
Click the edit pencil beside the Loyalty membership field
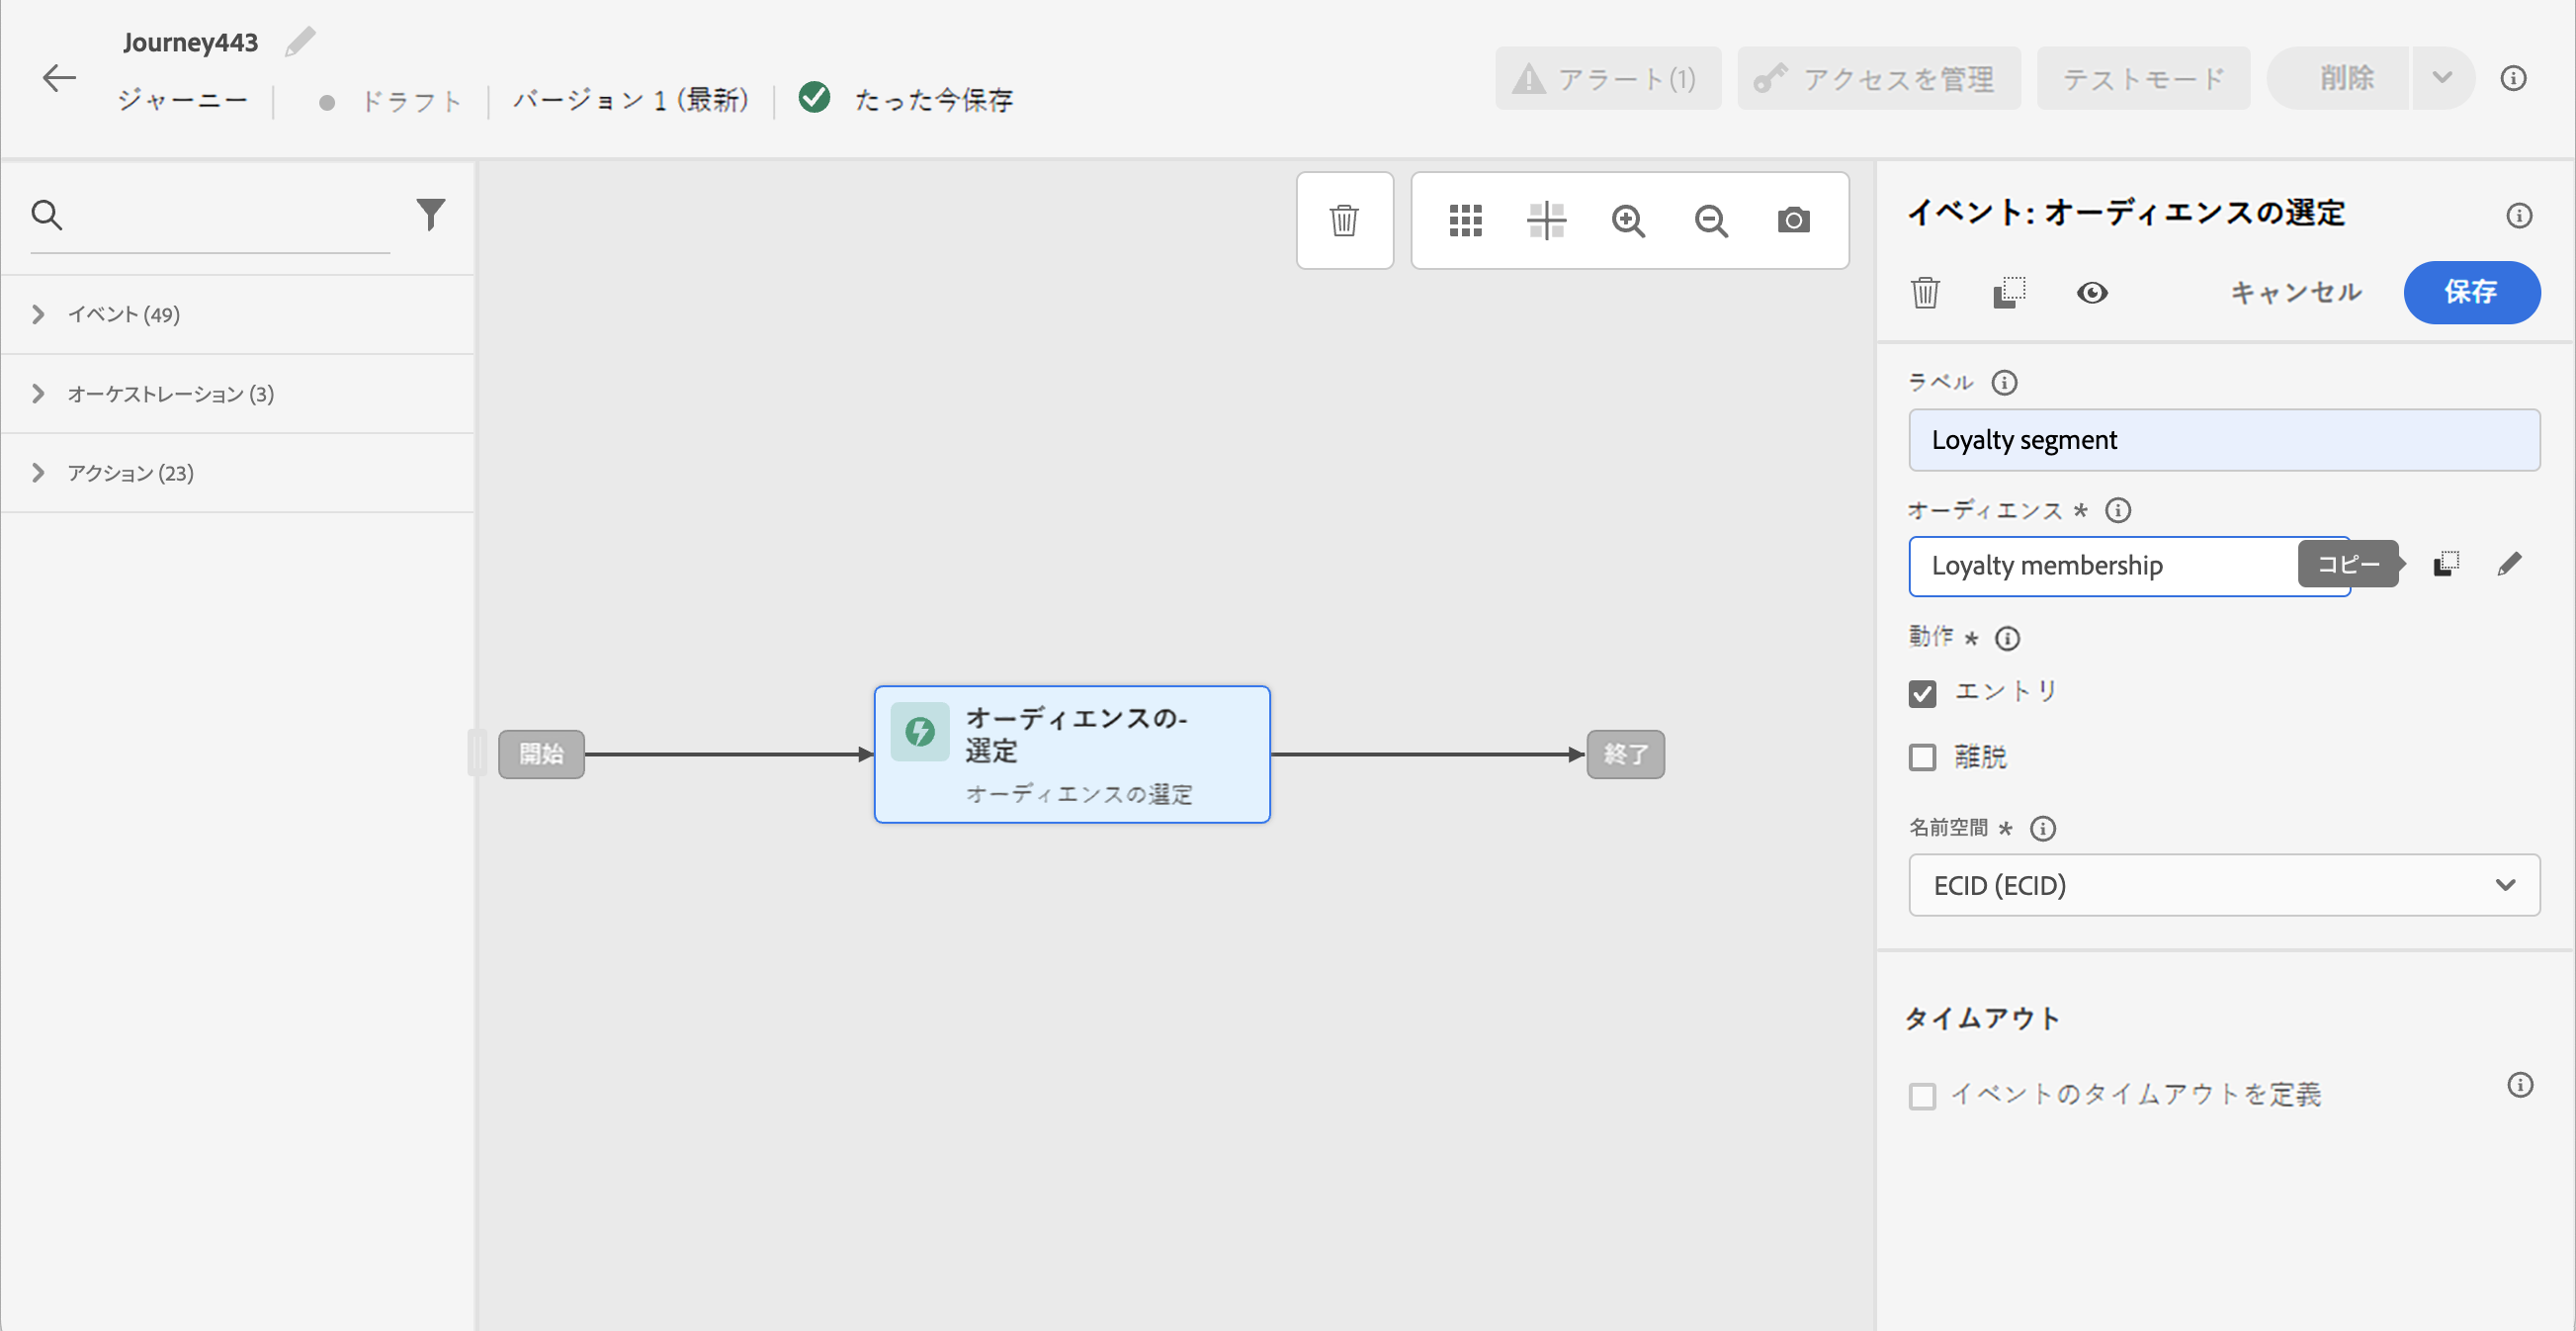[x=2509, y=565]
